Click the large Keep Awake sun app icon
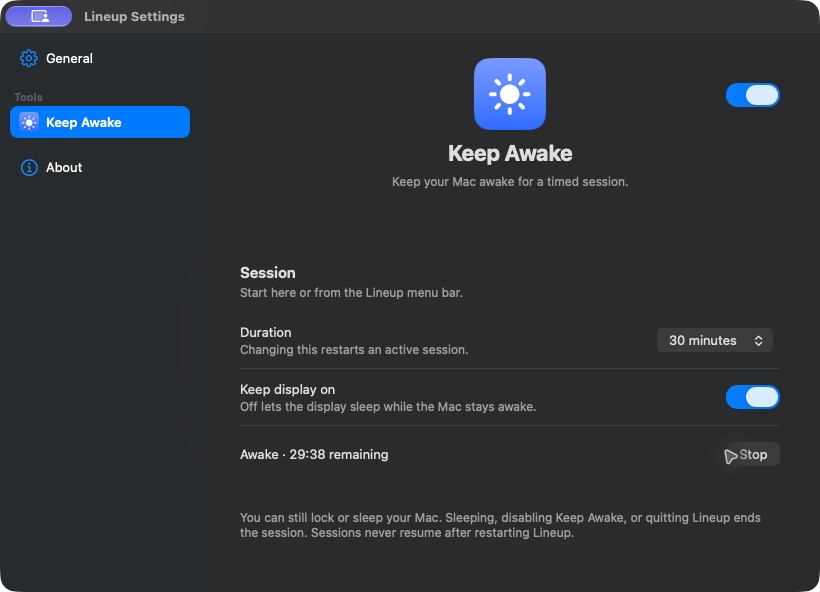This screenshot has height=592, width=820. [510, 94]
